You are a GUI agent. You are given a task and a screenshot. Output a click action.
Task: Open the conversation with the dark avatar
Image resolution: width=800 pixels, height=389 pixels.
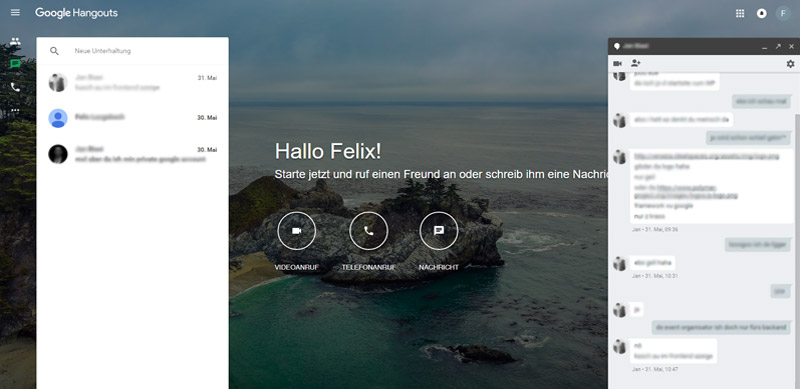tap(133, 154)
